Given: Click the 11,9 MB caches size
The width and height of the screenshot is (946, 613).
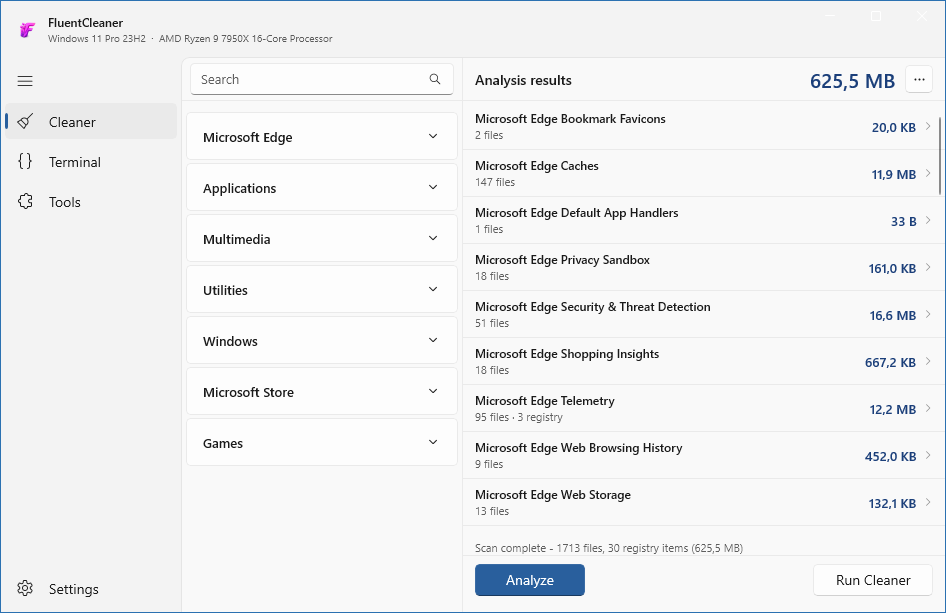Looking at the screenshot, I should [894, 174].
